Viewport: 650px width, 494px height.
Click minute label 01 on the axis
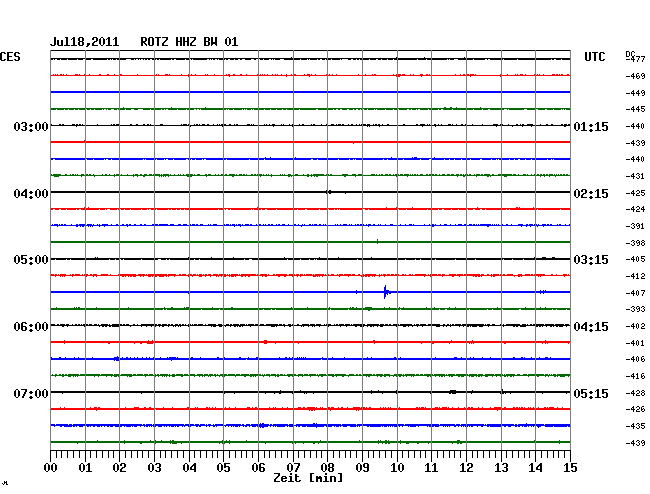tap(85, 468)
